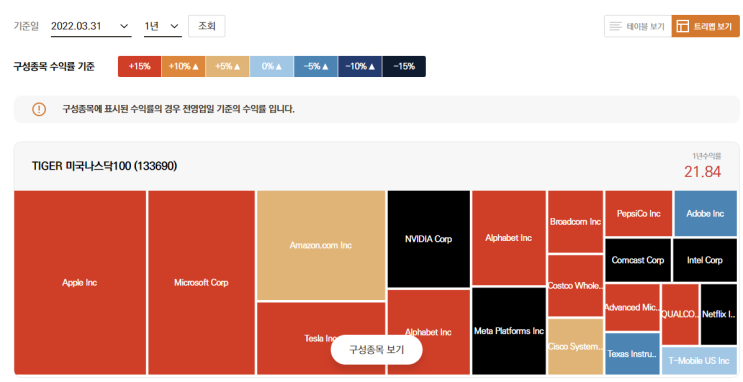Click the 구성종목 보기 button
This screenshot has width=743, height=382.
tap(376, 350)
